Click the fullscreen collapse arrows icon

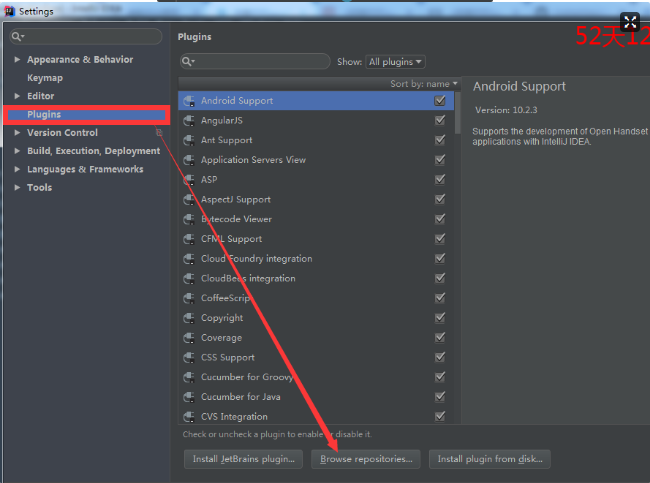(x=630, y=22)
